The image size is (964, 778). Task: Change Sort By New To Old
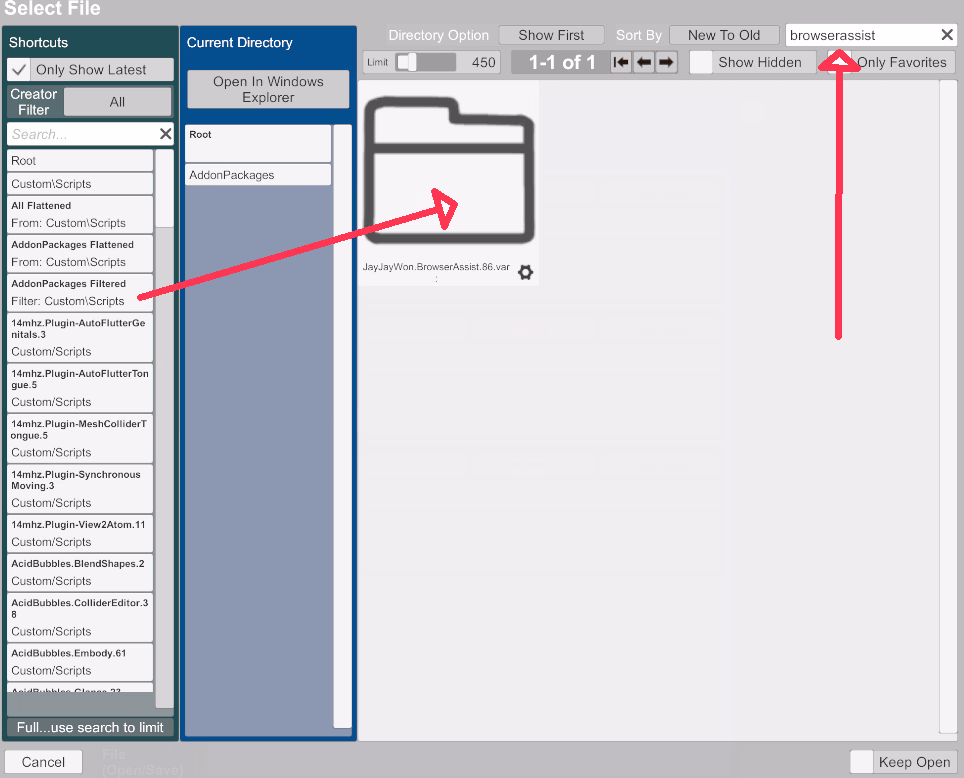click(724, 35)
